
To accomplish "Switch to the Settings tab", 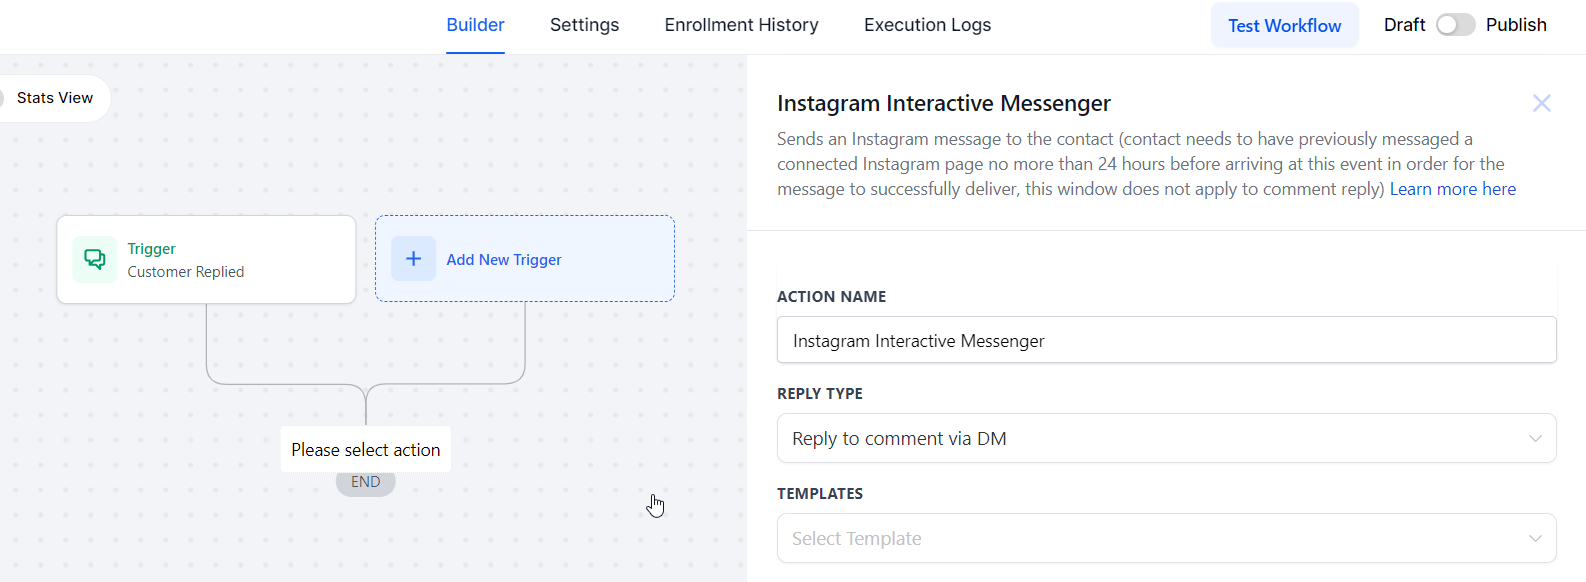I will pos(584,24).
